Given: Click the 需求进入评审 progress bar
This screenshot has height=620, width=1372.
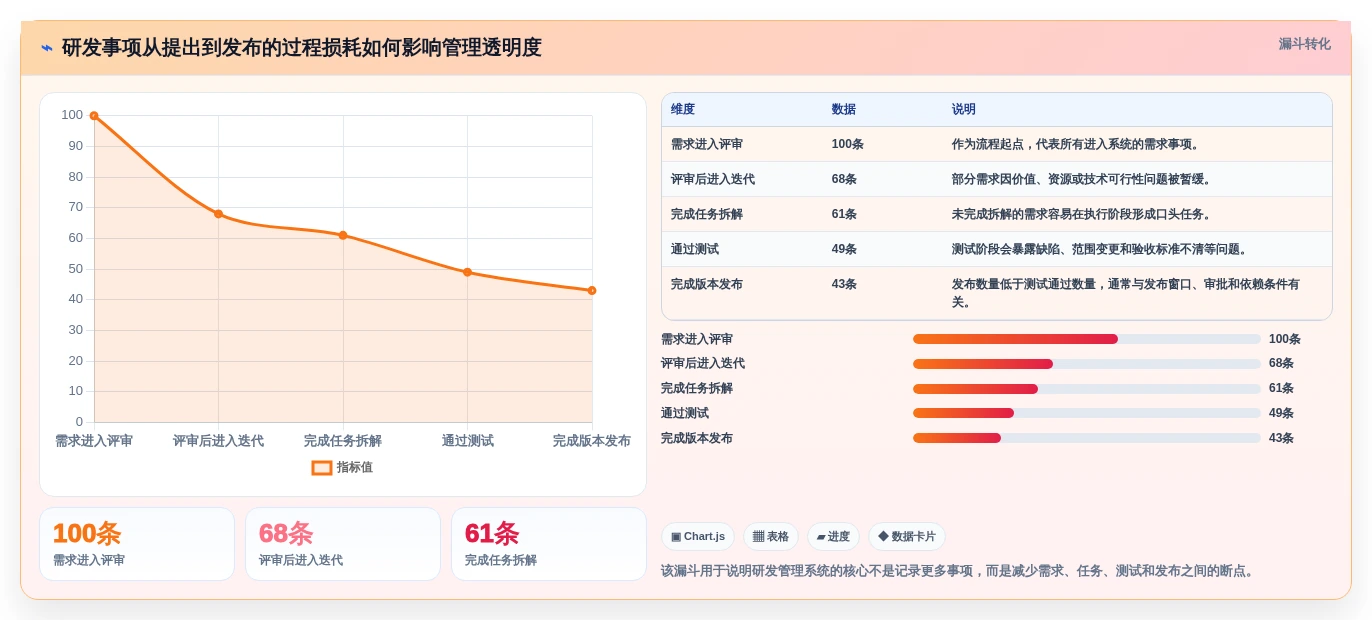Looking at the screenshot, I should [x=1087, y=339].
